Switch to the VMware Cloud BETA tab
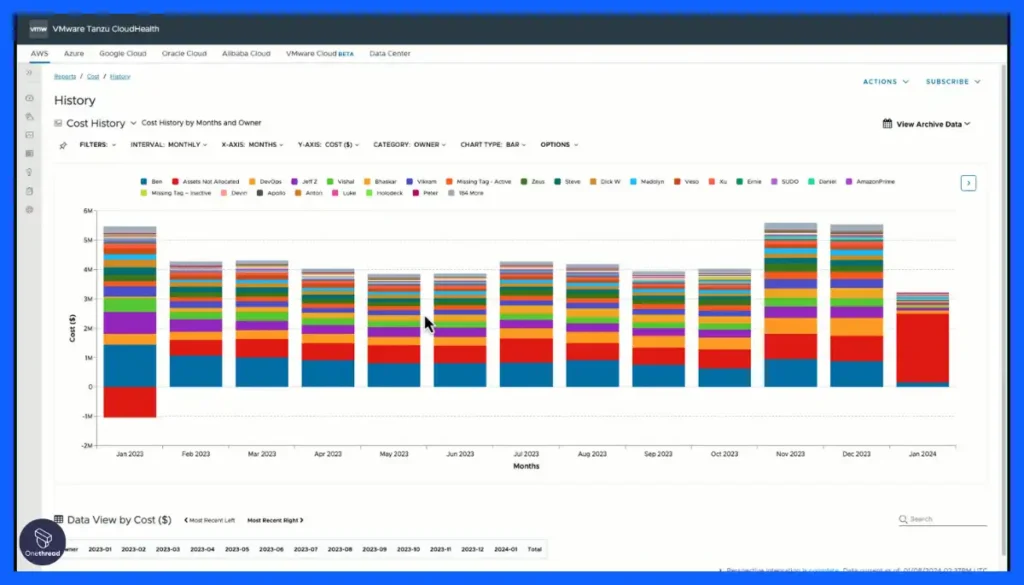The image size is (1024, 585). [320, 54]
